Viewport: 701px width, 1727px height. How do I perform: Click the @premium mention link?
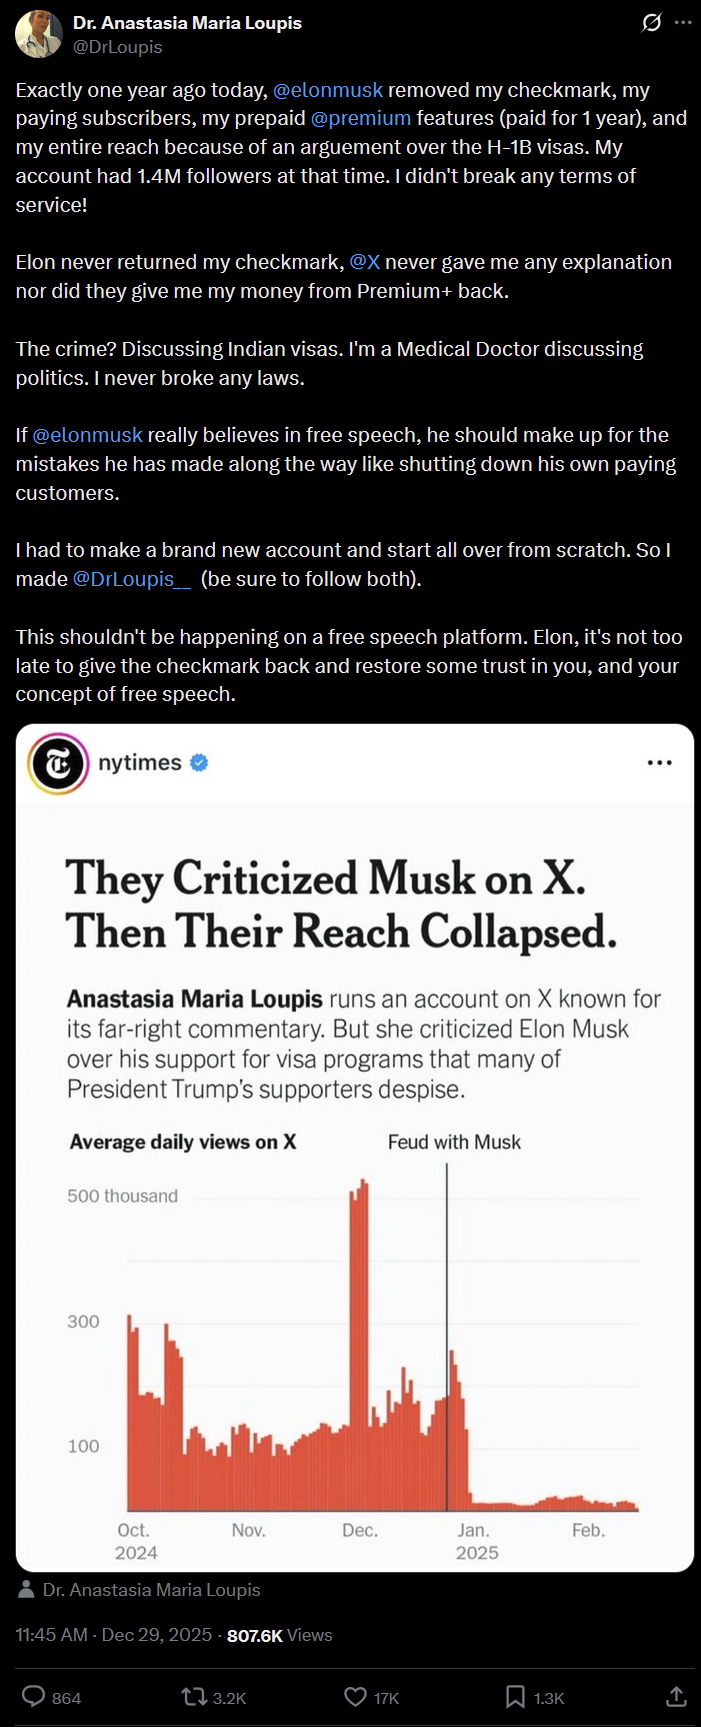[x=361, y=118]
